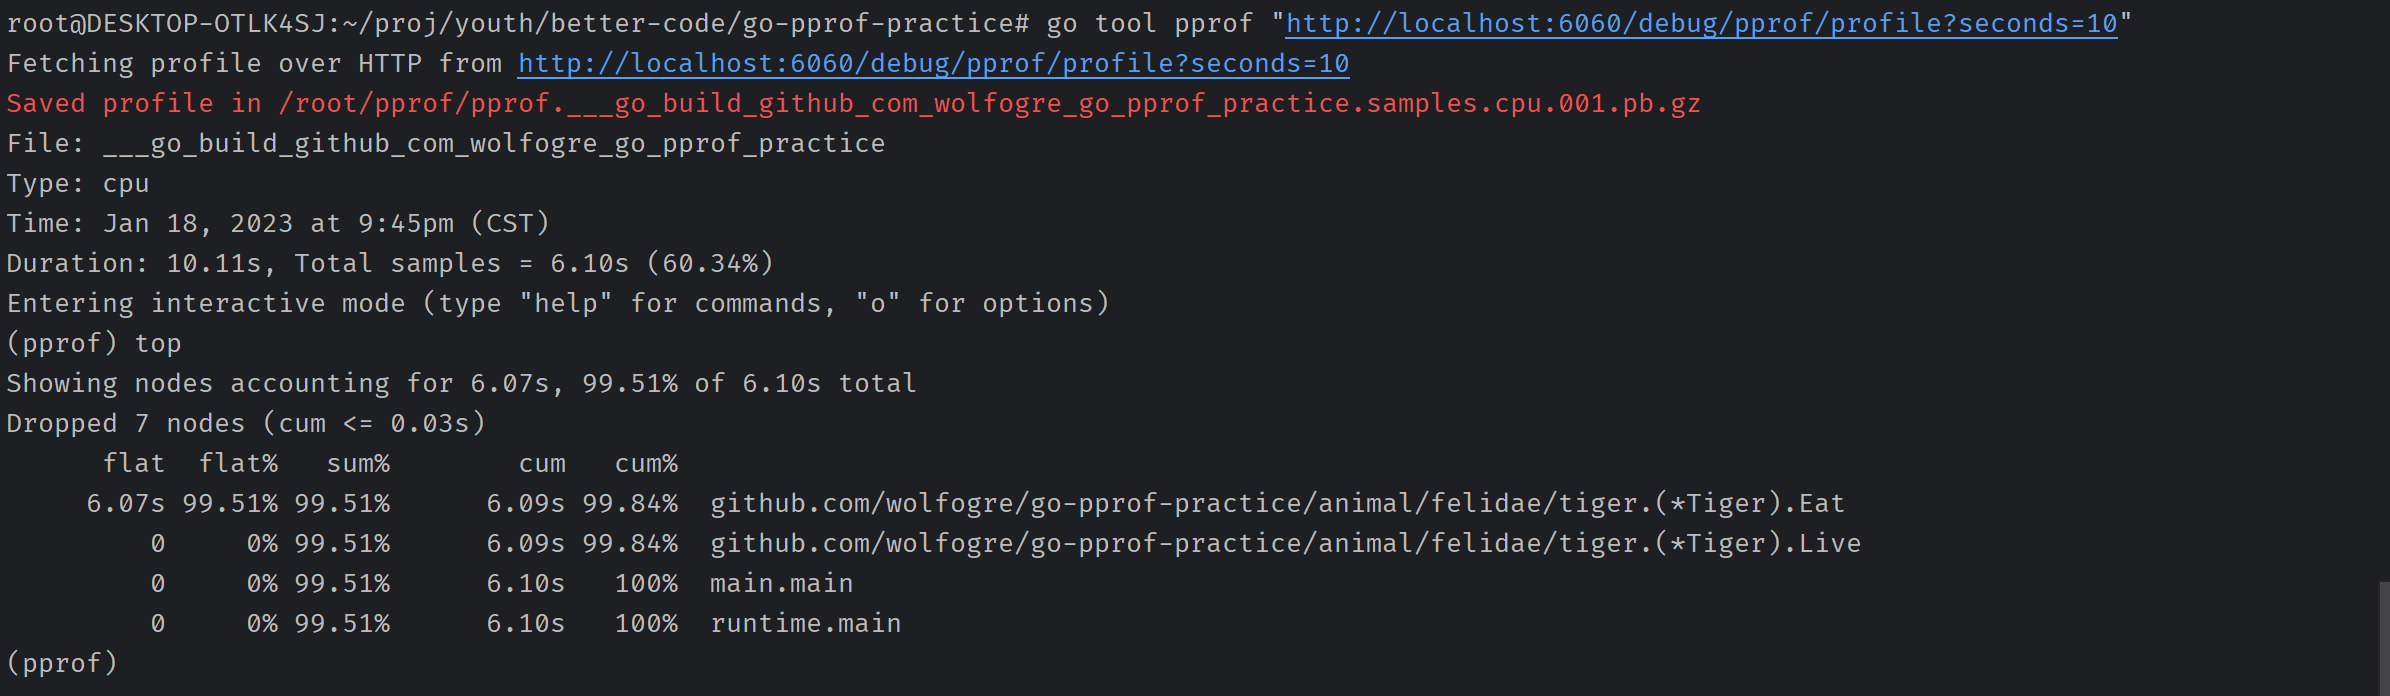The width and height of the screenshot is (2390, 696).
Task: Click the 6.07s flat value in the first row
Action: [125, 503]
